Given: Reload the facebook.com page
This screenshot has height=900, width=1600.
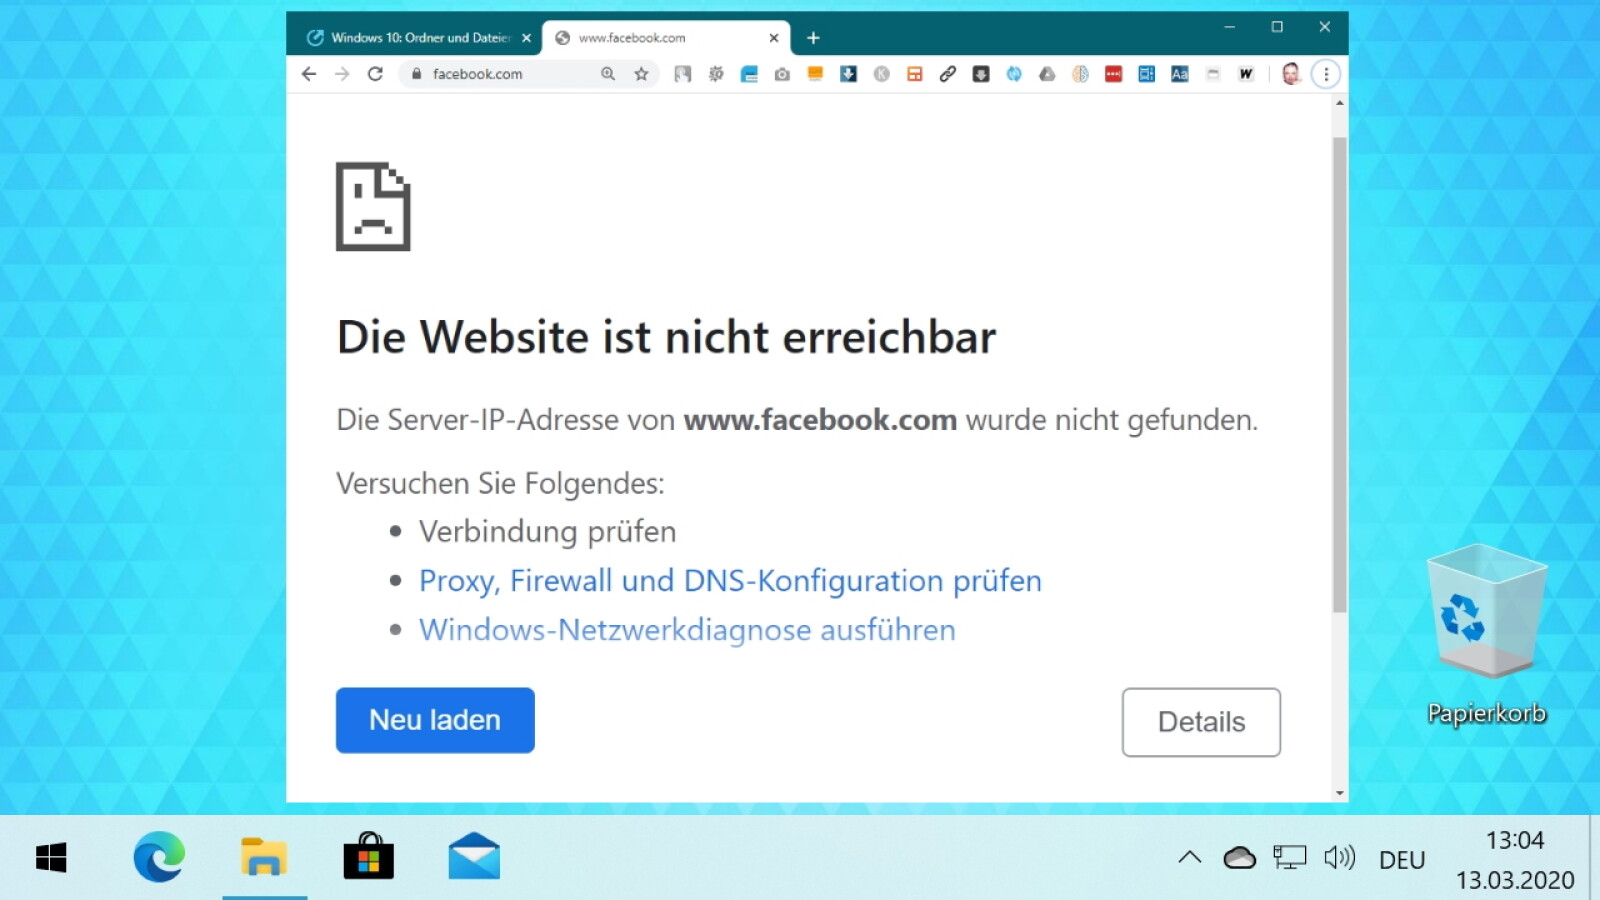Looking at the screenshot, I should pyautogui.click(x=375, y=74).
